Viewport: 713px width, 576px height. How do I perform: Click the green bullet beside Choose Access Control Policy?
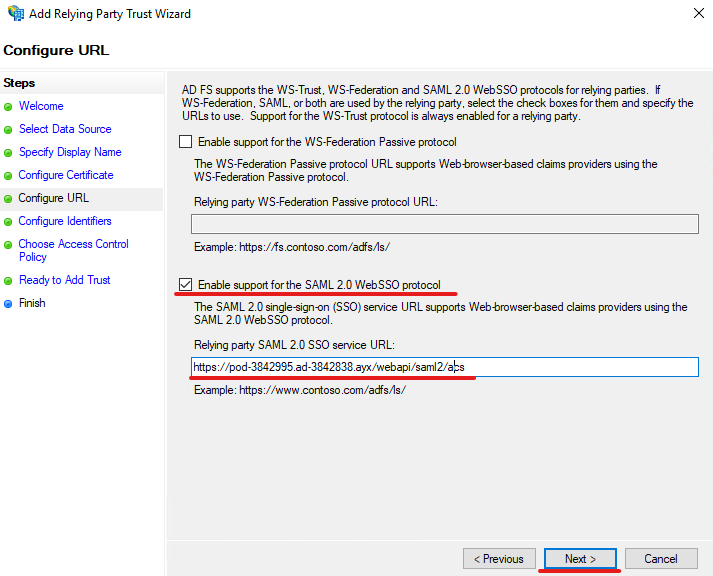point(8,245)
